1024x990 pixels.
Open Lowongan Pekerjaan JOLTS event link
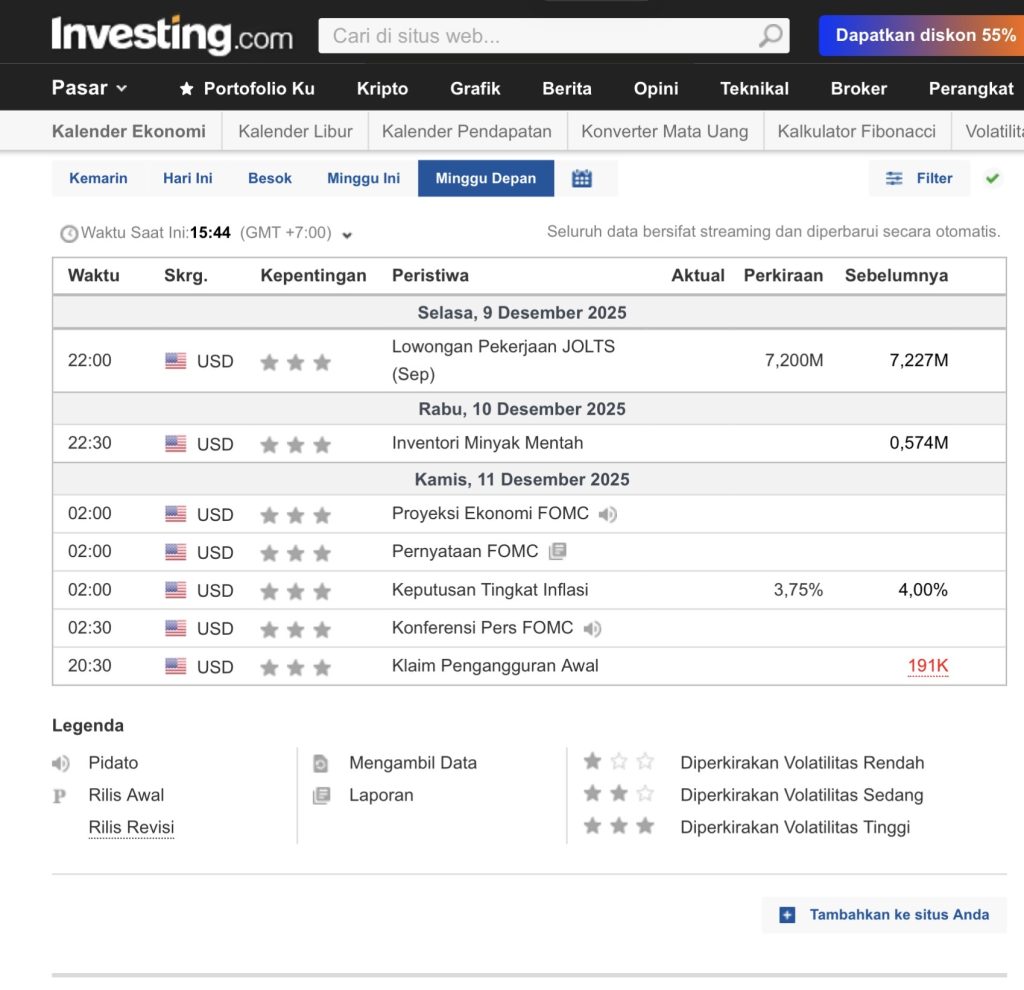point(503,347)
